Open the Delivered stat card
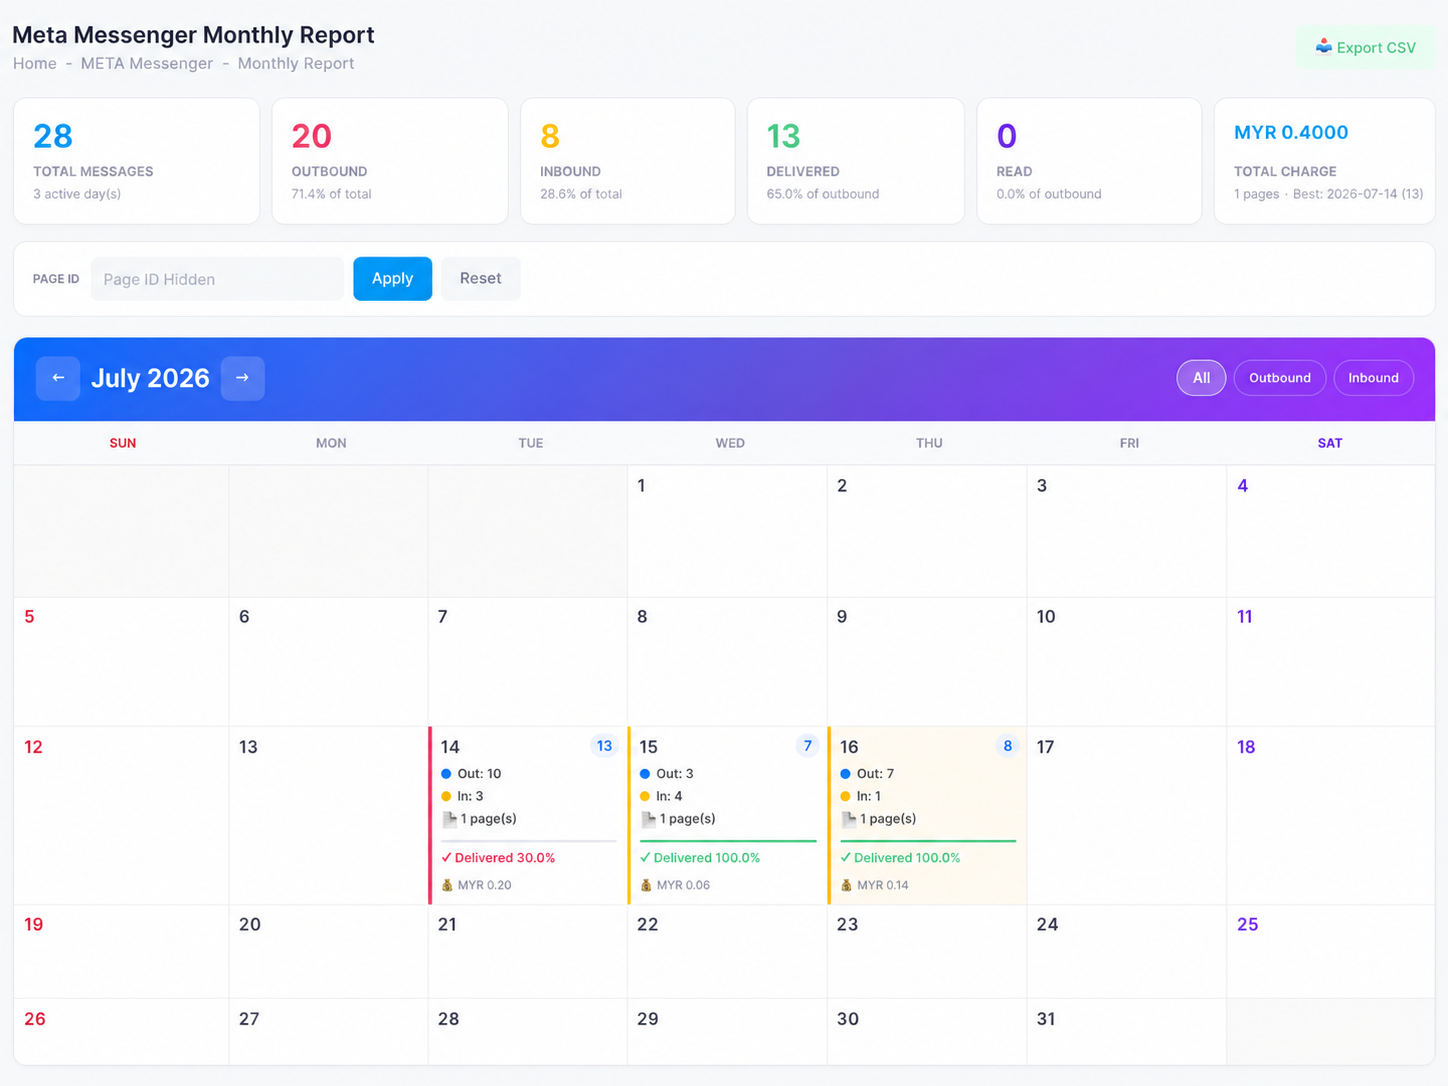Image resolution: width=1448 pixels, height=1086 pixels. click(x=856, y=161)
